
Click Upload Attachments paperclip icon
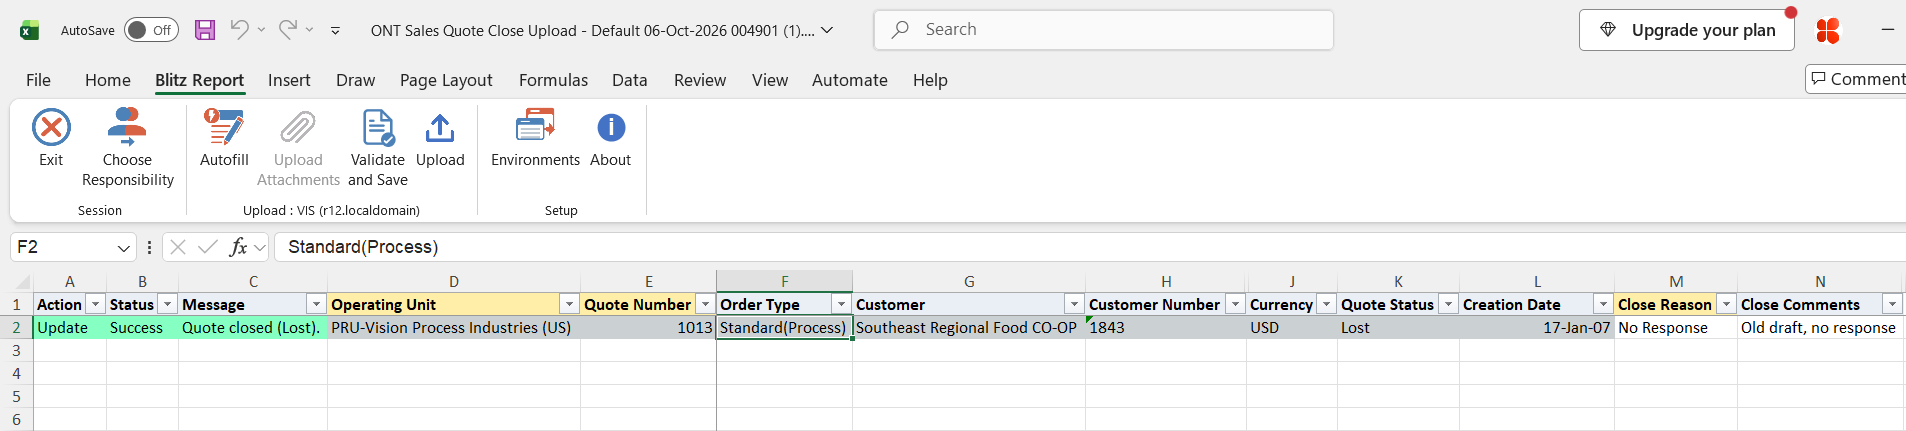pyautogui.click(x=298, y=128)
